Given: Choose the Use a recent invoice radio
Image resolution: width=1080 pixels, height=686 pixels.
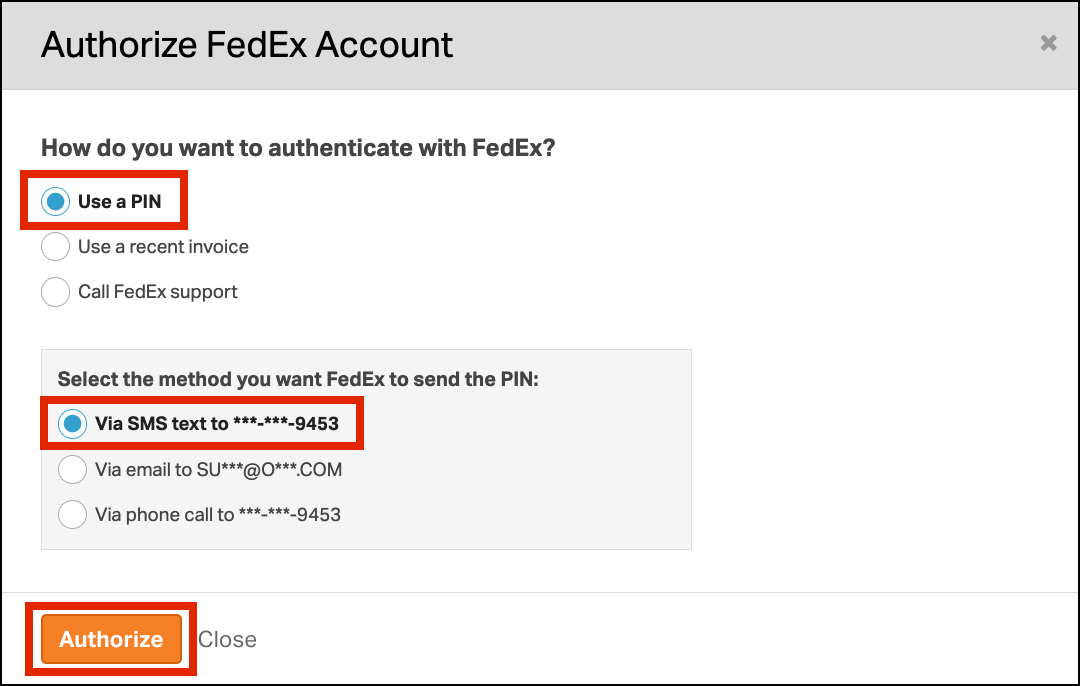Looking at the screenshot, I should [55, 247].
